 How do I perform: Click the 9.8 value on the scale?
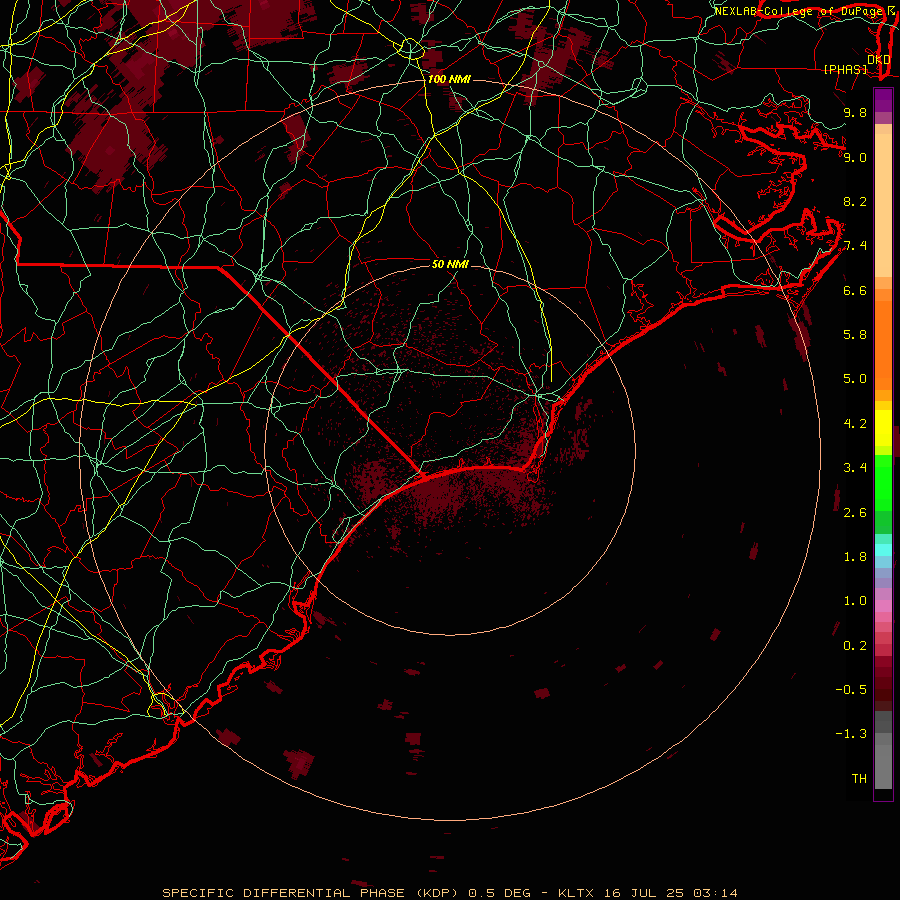[855, 112]
